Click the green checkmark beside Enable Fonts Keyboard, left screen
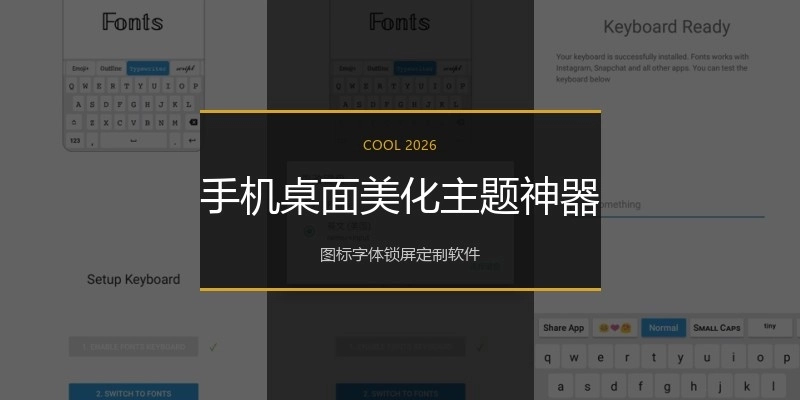The image size is (800, 400). tap(213, 347)
